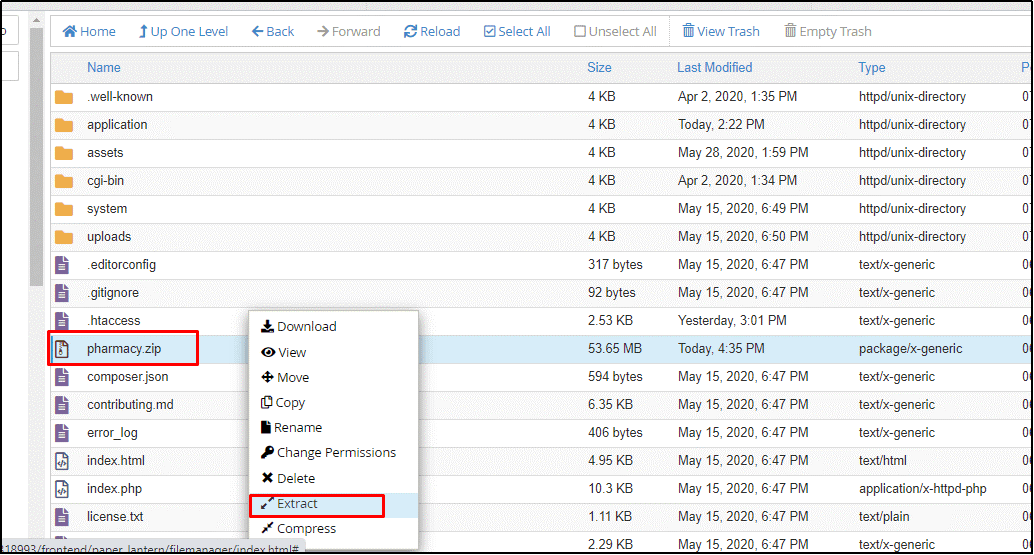Sort by Last Modified column
Image resolution: width=1034 pixels, height=555 pixels.
(x=714, y=68)
